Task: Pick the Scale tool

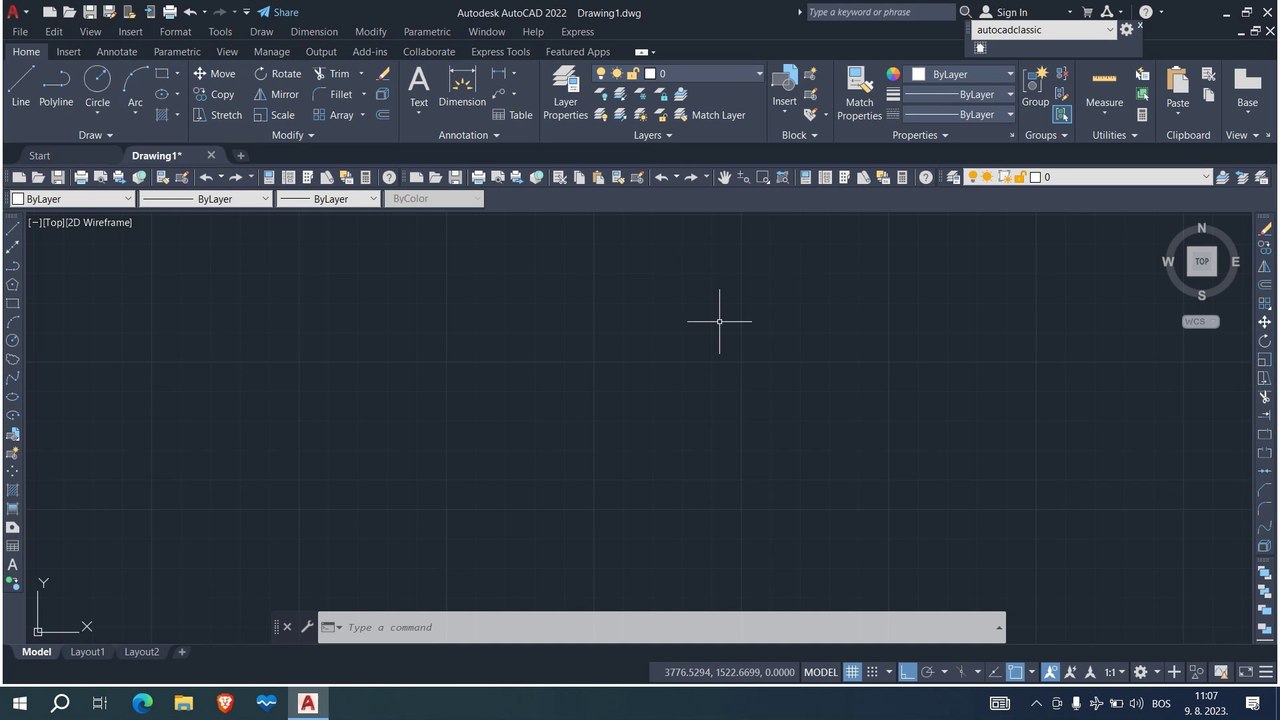Action: coord(274,115)
